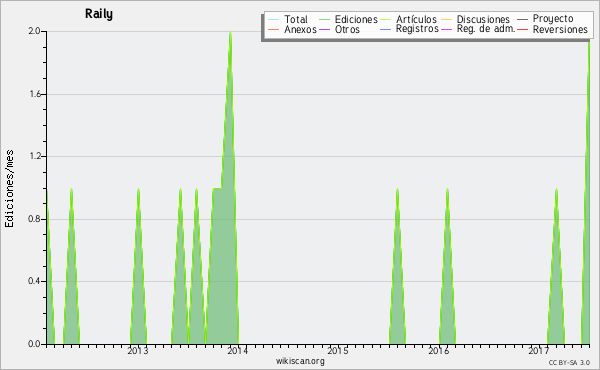The width and height of the screenshot is (600, 370).
Task: Click the 0.8 y-axis value
Action: pos(34,219)
